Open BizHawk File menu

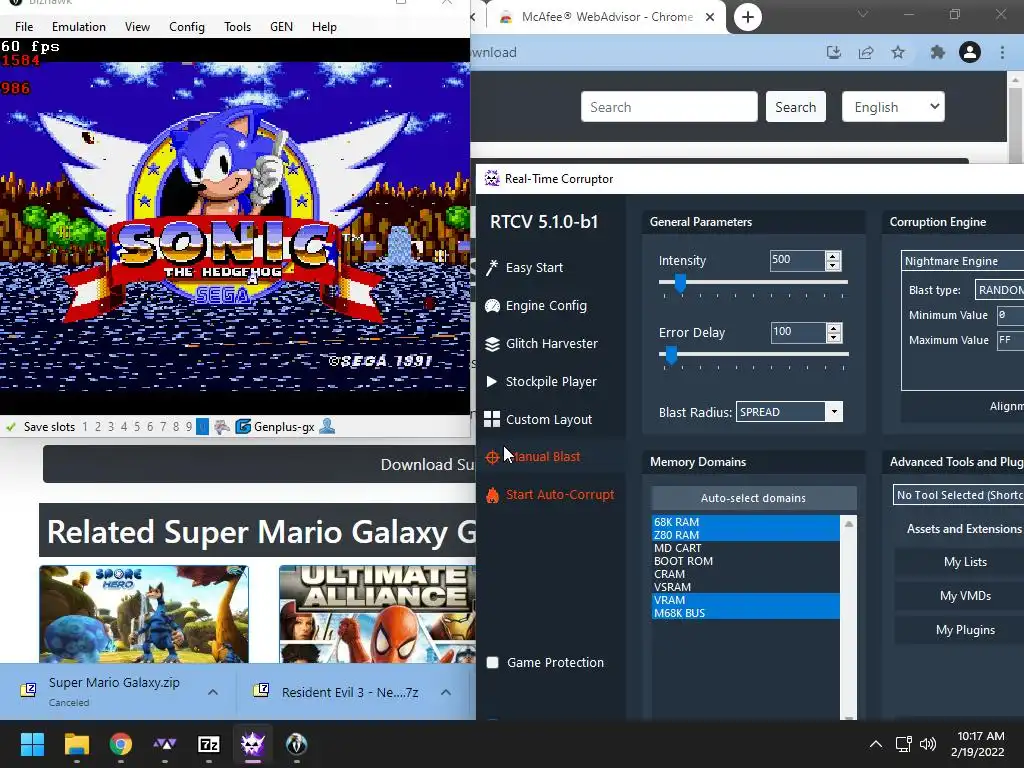click(x=24, y=27)
